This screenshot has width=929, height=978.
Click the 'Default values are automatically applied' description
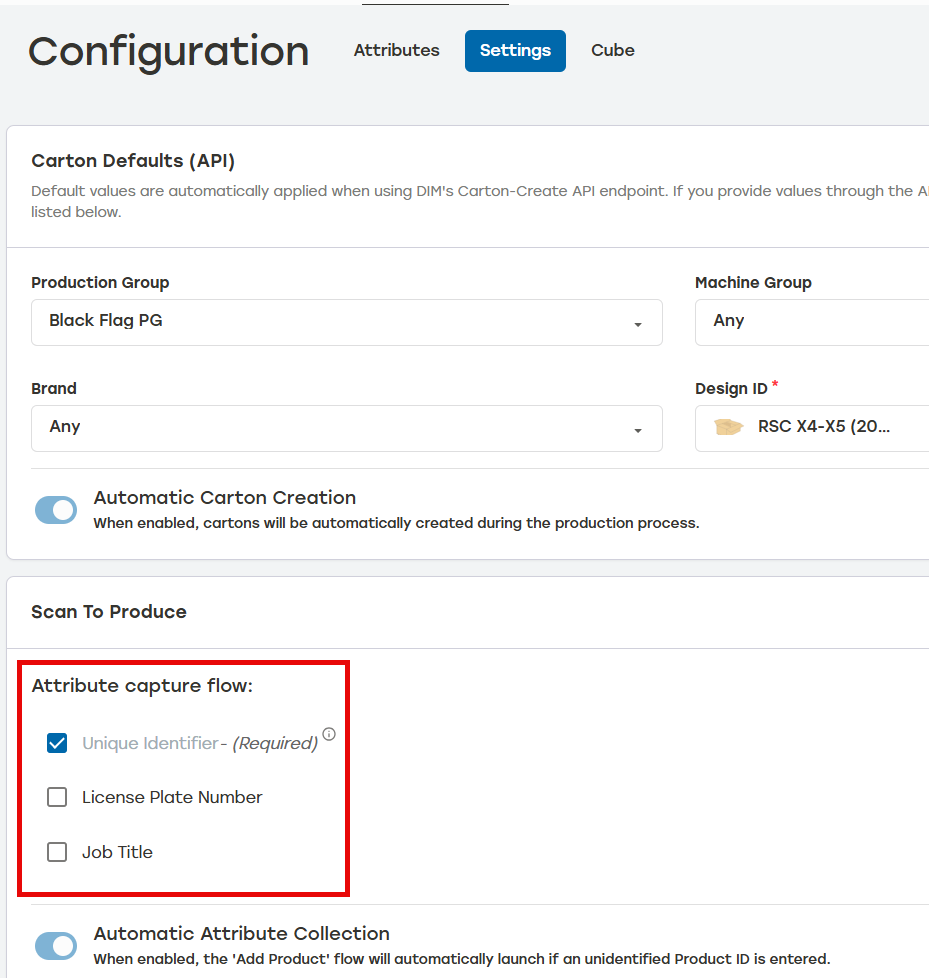click(480, 201)
